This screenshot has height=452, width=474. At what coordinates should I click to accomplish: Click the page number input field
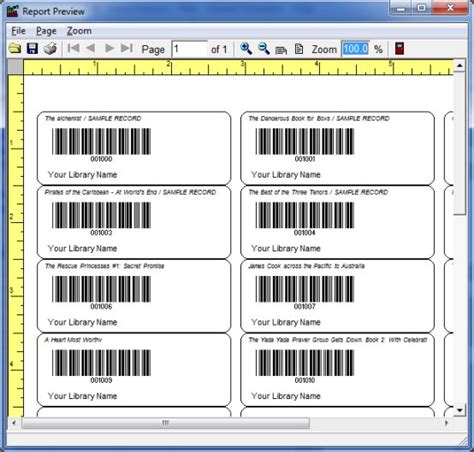(x=189, y=49)
